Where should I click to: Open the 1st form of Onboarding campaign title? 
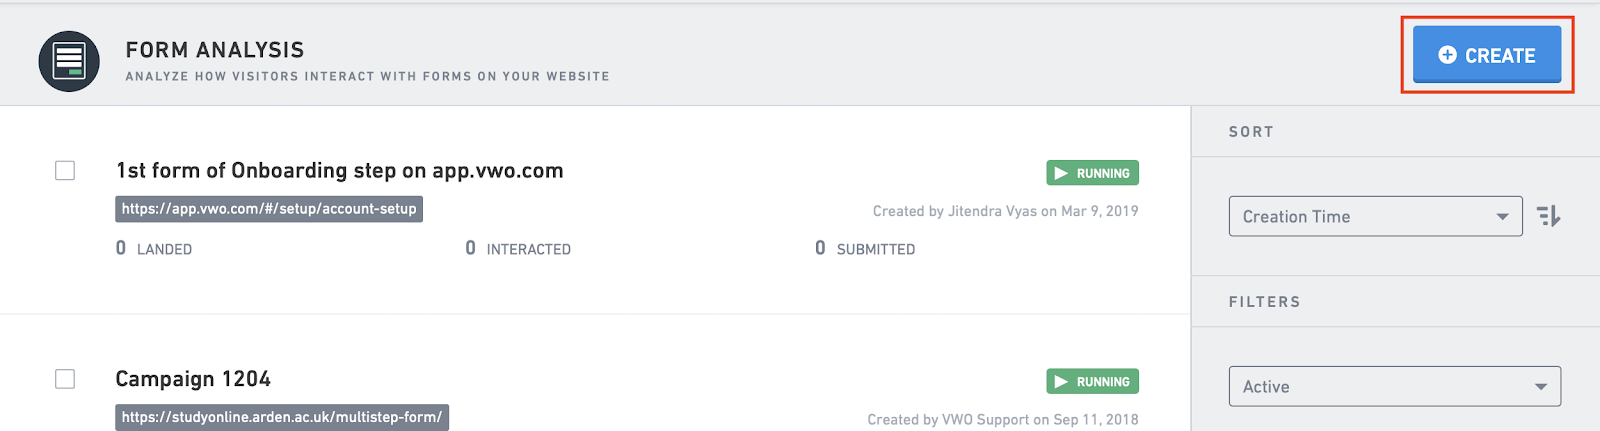[339, 171]
